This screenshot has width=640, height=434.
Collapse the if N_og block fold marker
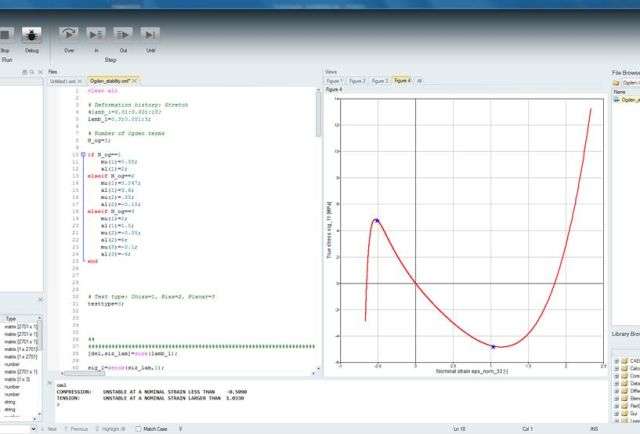point(83,155)
